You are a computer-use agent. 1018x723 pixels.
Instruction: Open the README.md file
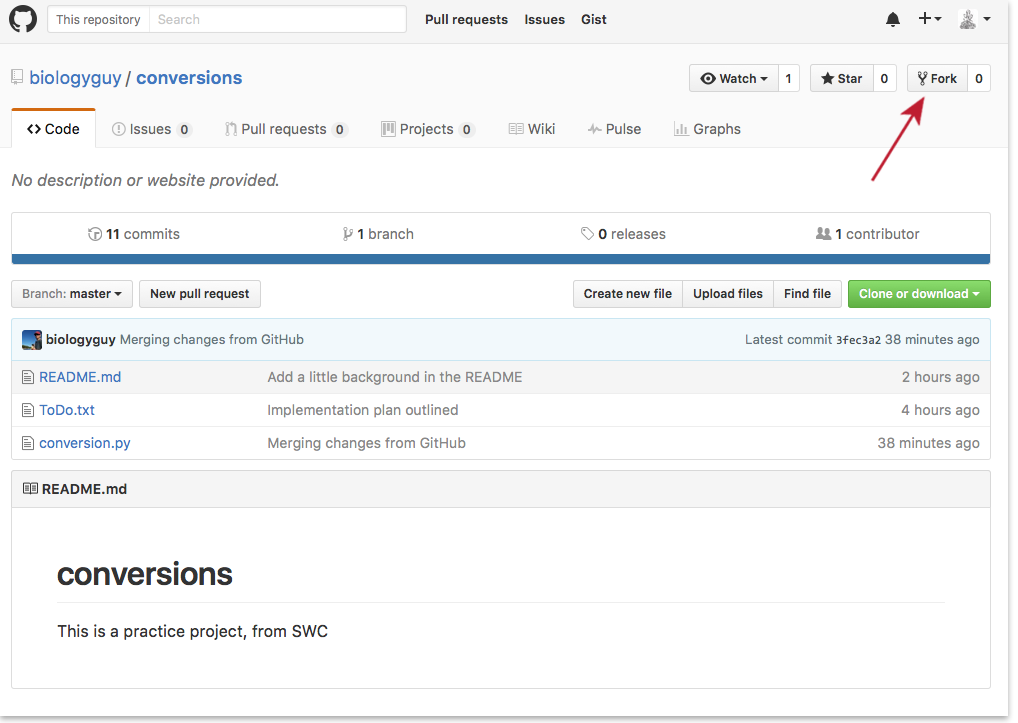coord(80,377)
